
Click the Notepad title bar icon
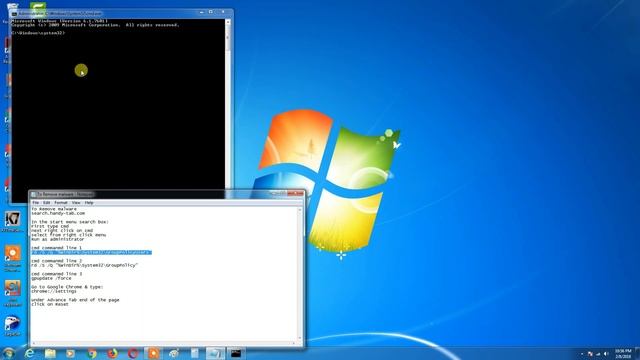tap(33, 195)
